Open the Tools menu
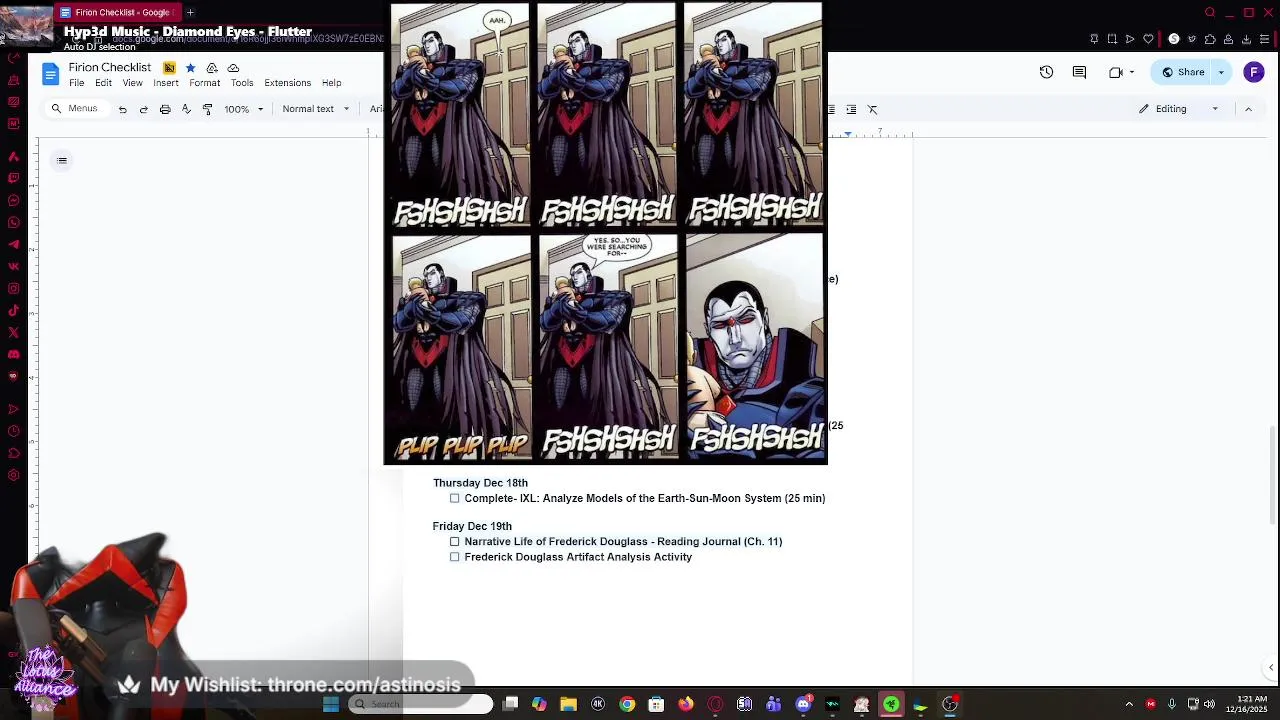Screen dimensions: 1280x720 242,83
